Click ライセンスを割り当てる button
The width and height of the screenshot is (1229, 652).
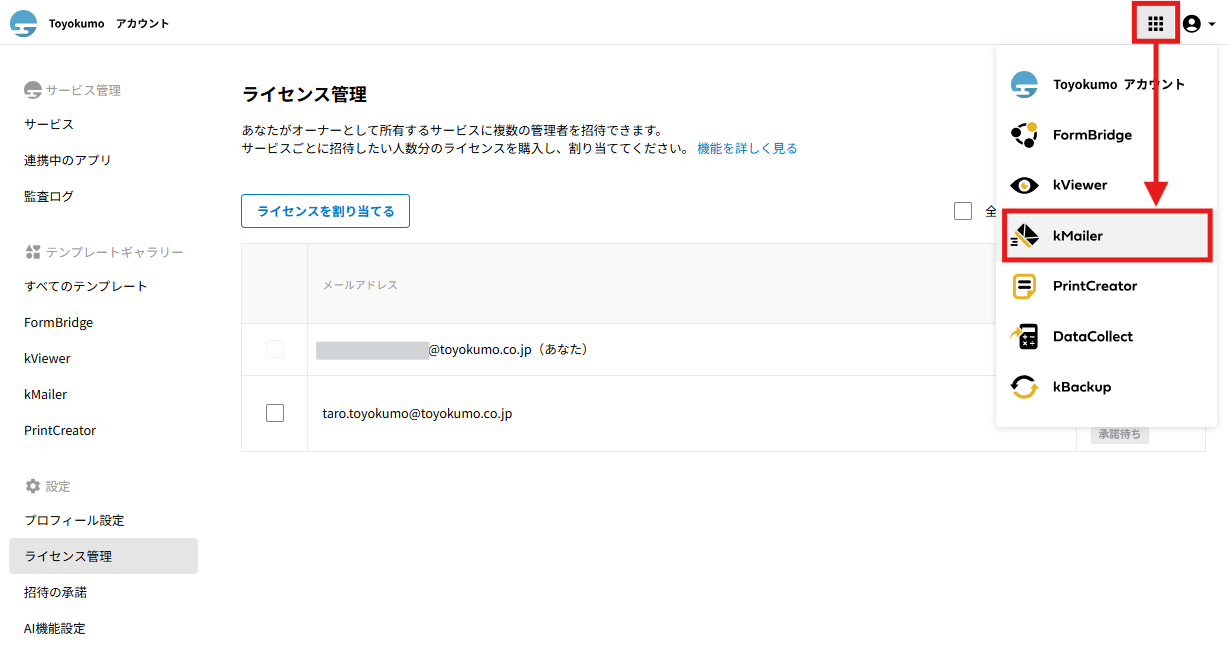point(325,211)
